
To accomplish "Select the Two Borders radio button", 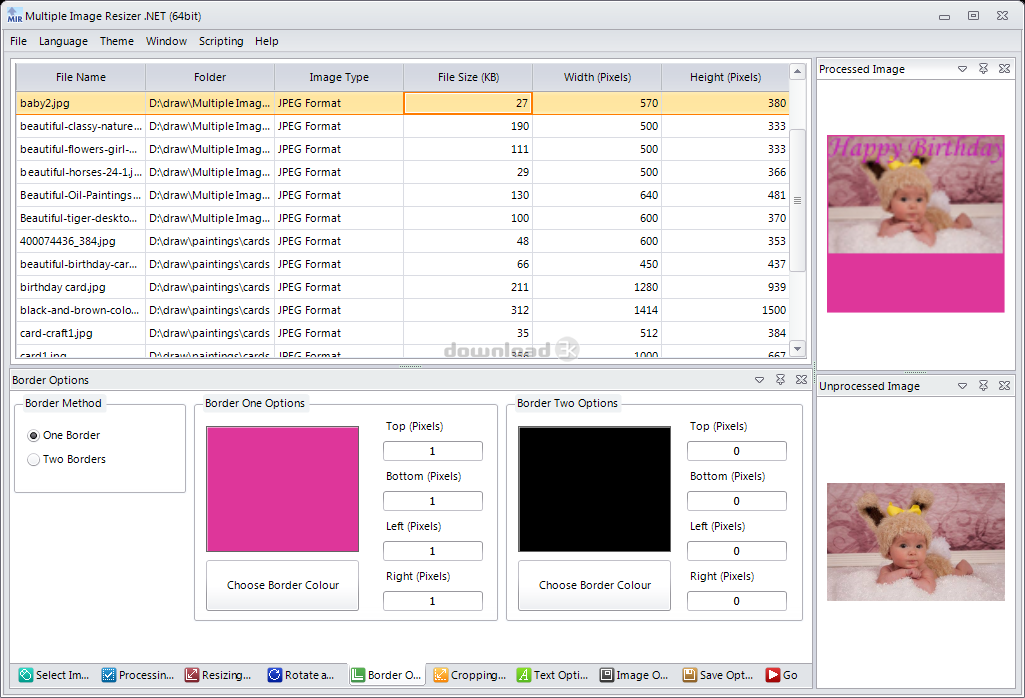I will [34, 459].
